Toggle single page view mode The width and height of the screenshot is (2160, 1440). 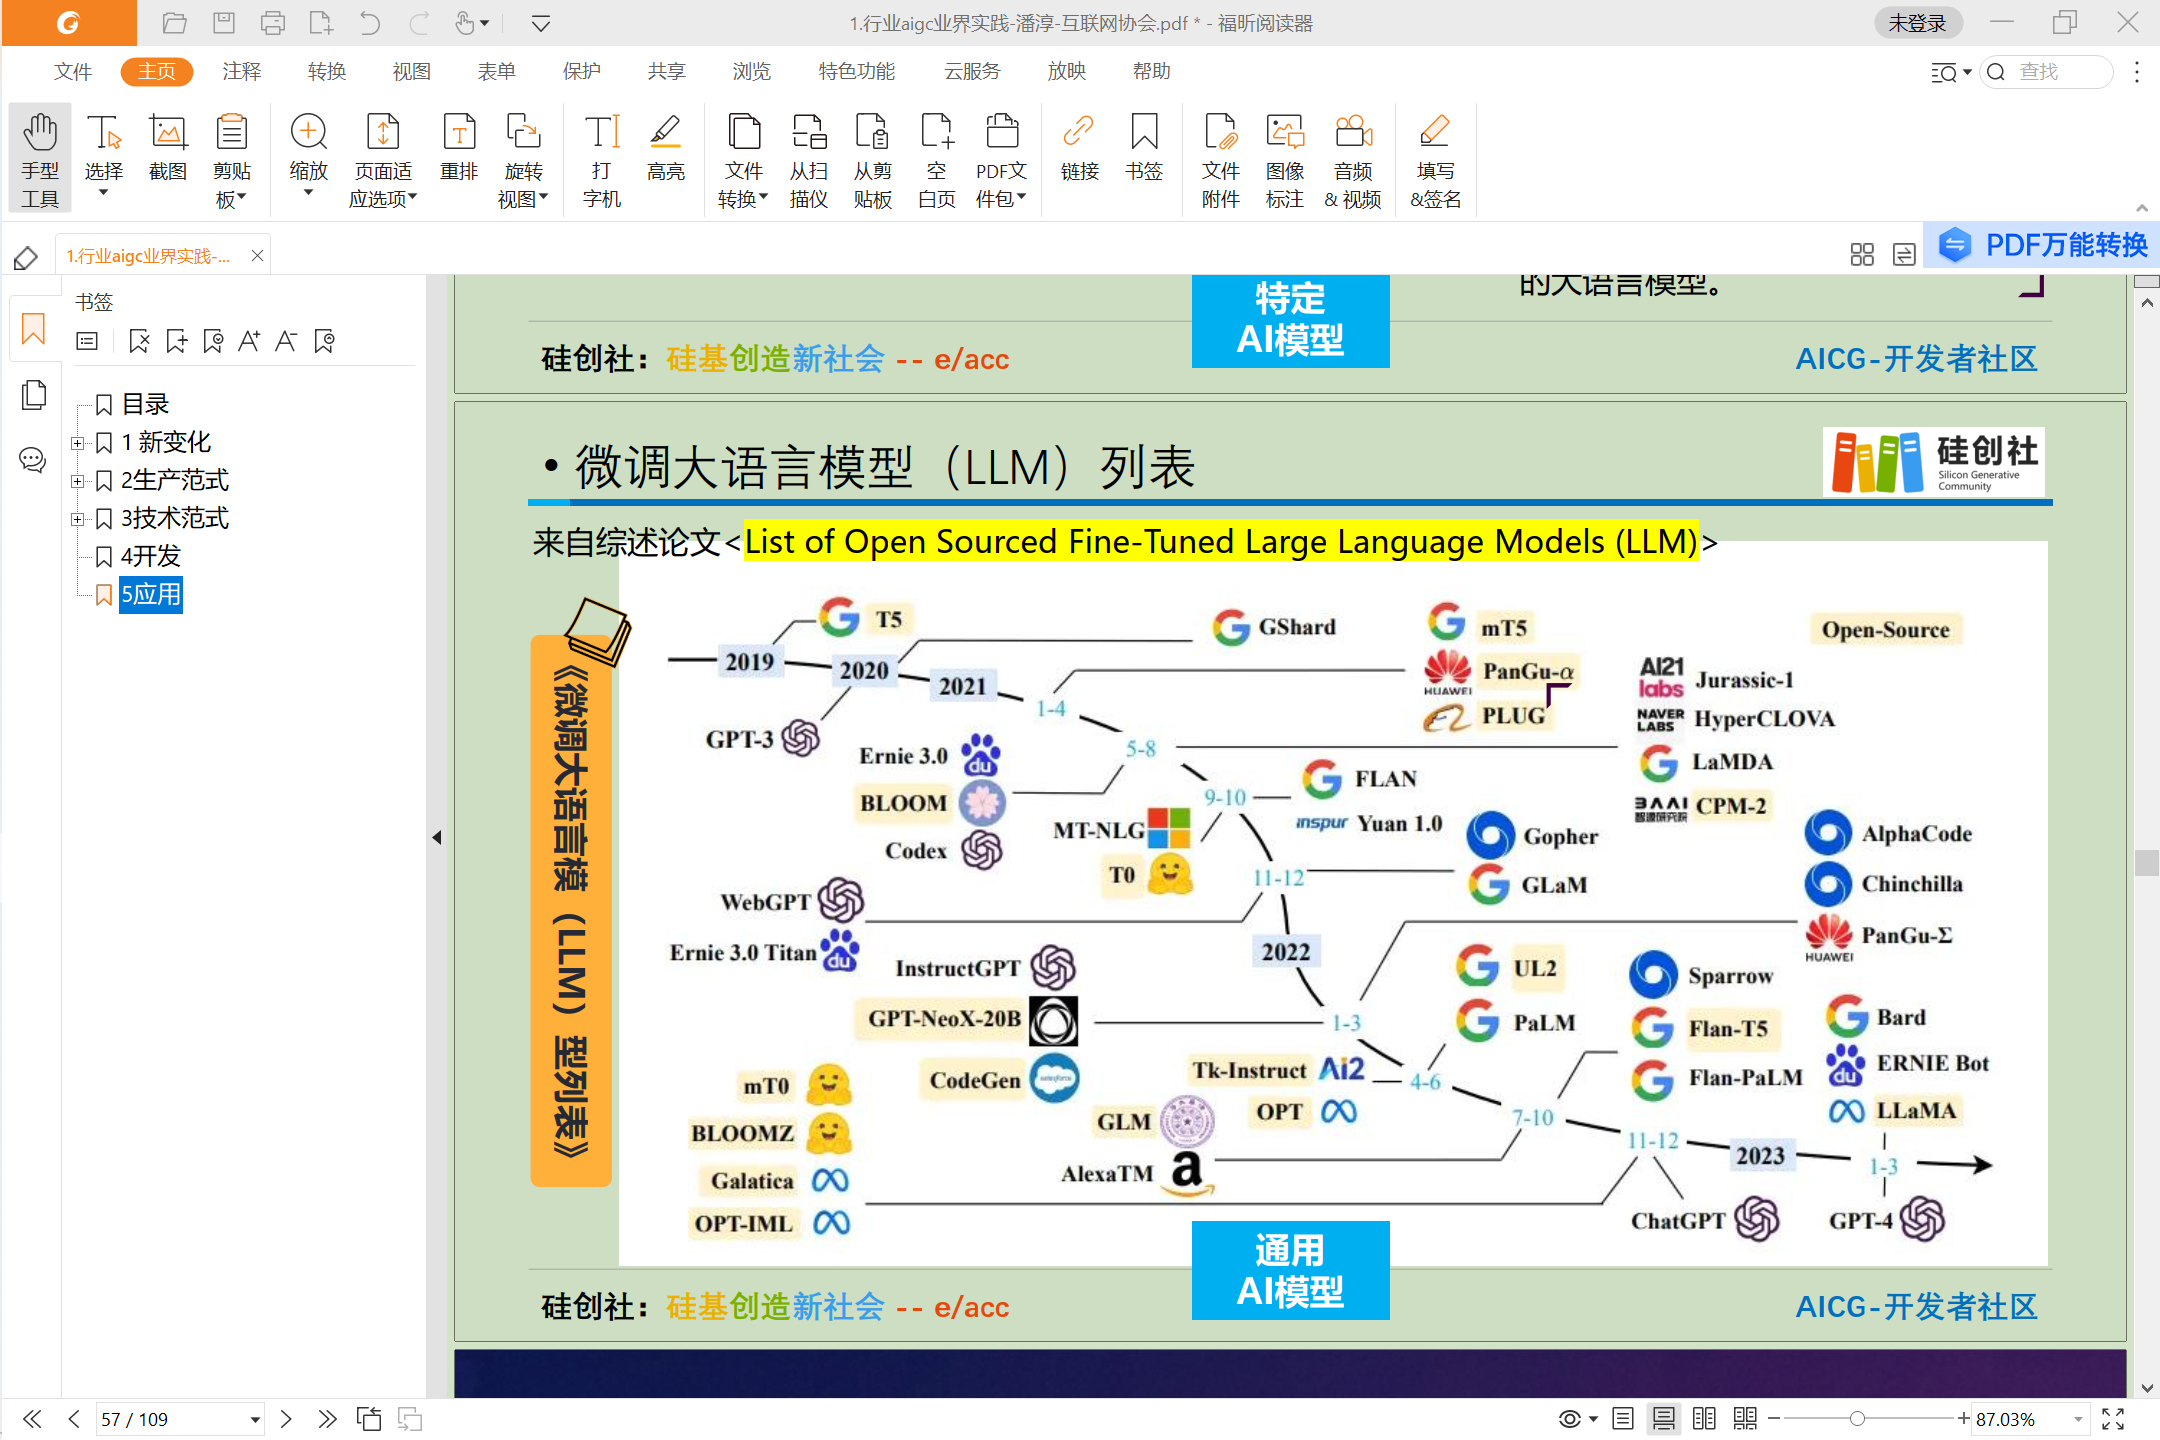coord(1623,1418)
